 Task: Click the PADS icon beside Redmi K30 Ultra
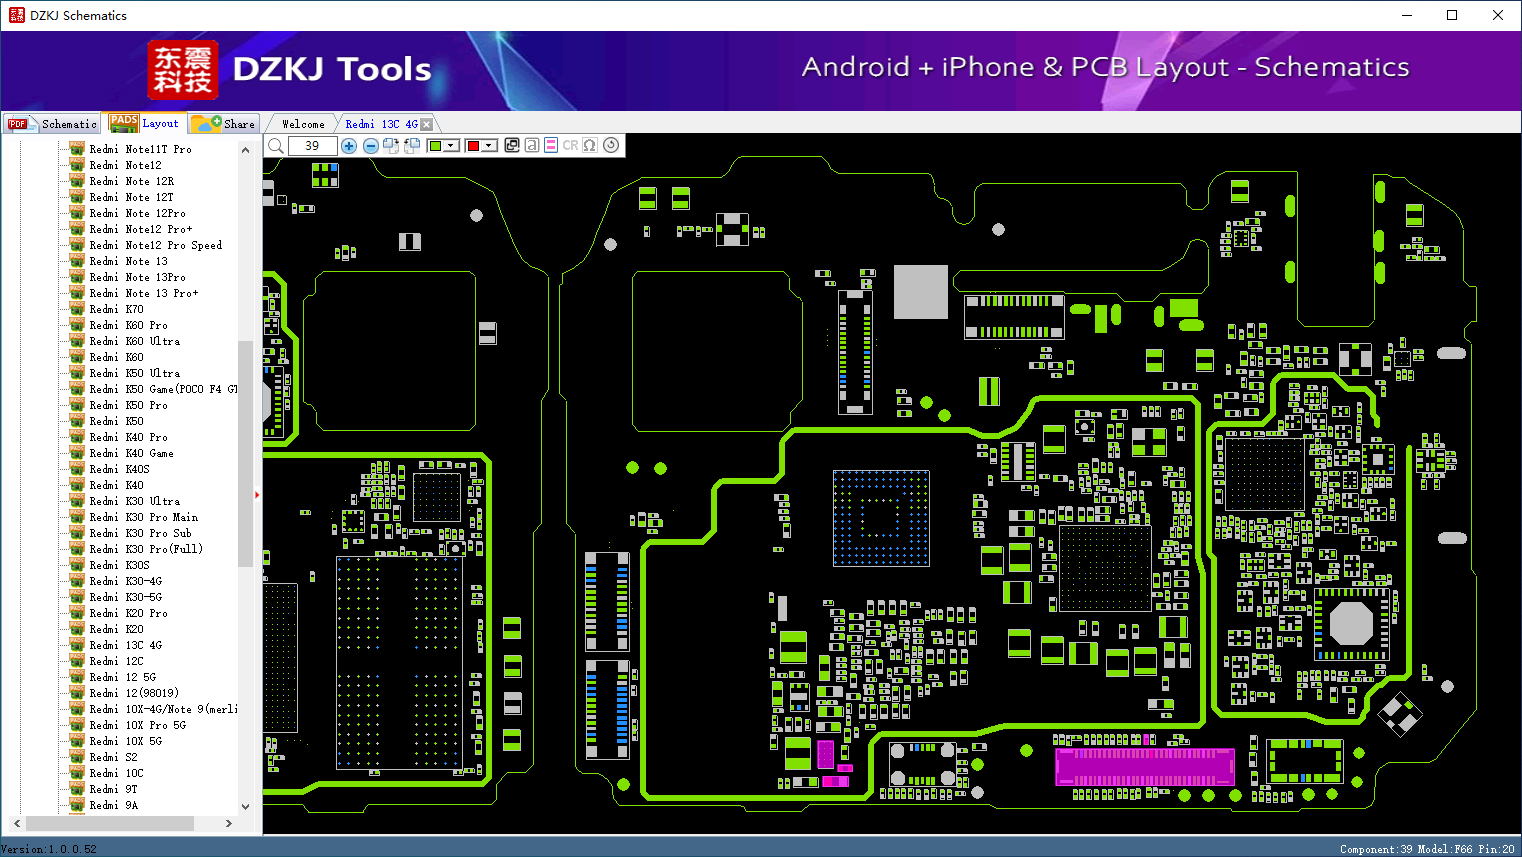(77, 500)
